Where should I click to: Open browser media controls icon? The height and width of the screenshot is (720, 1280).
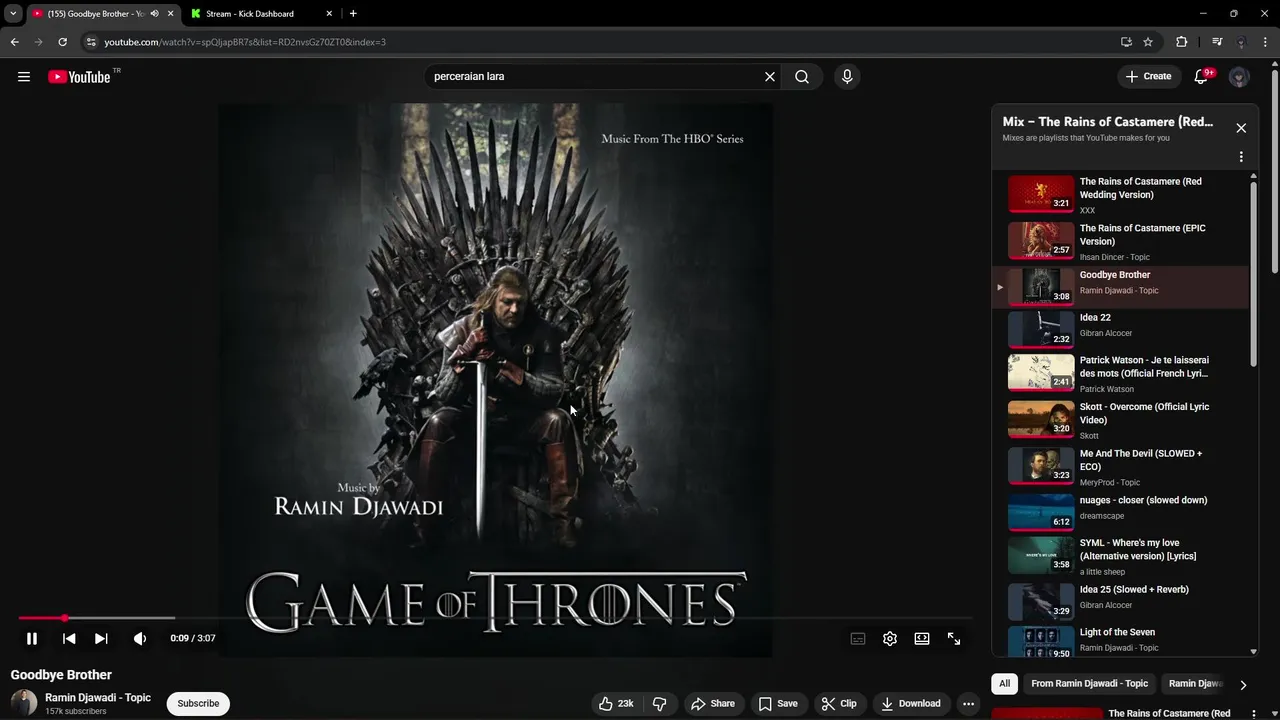click(1217, 42)
